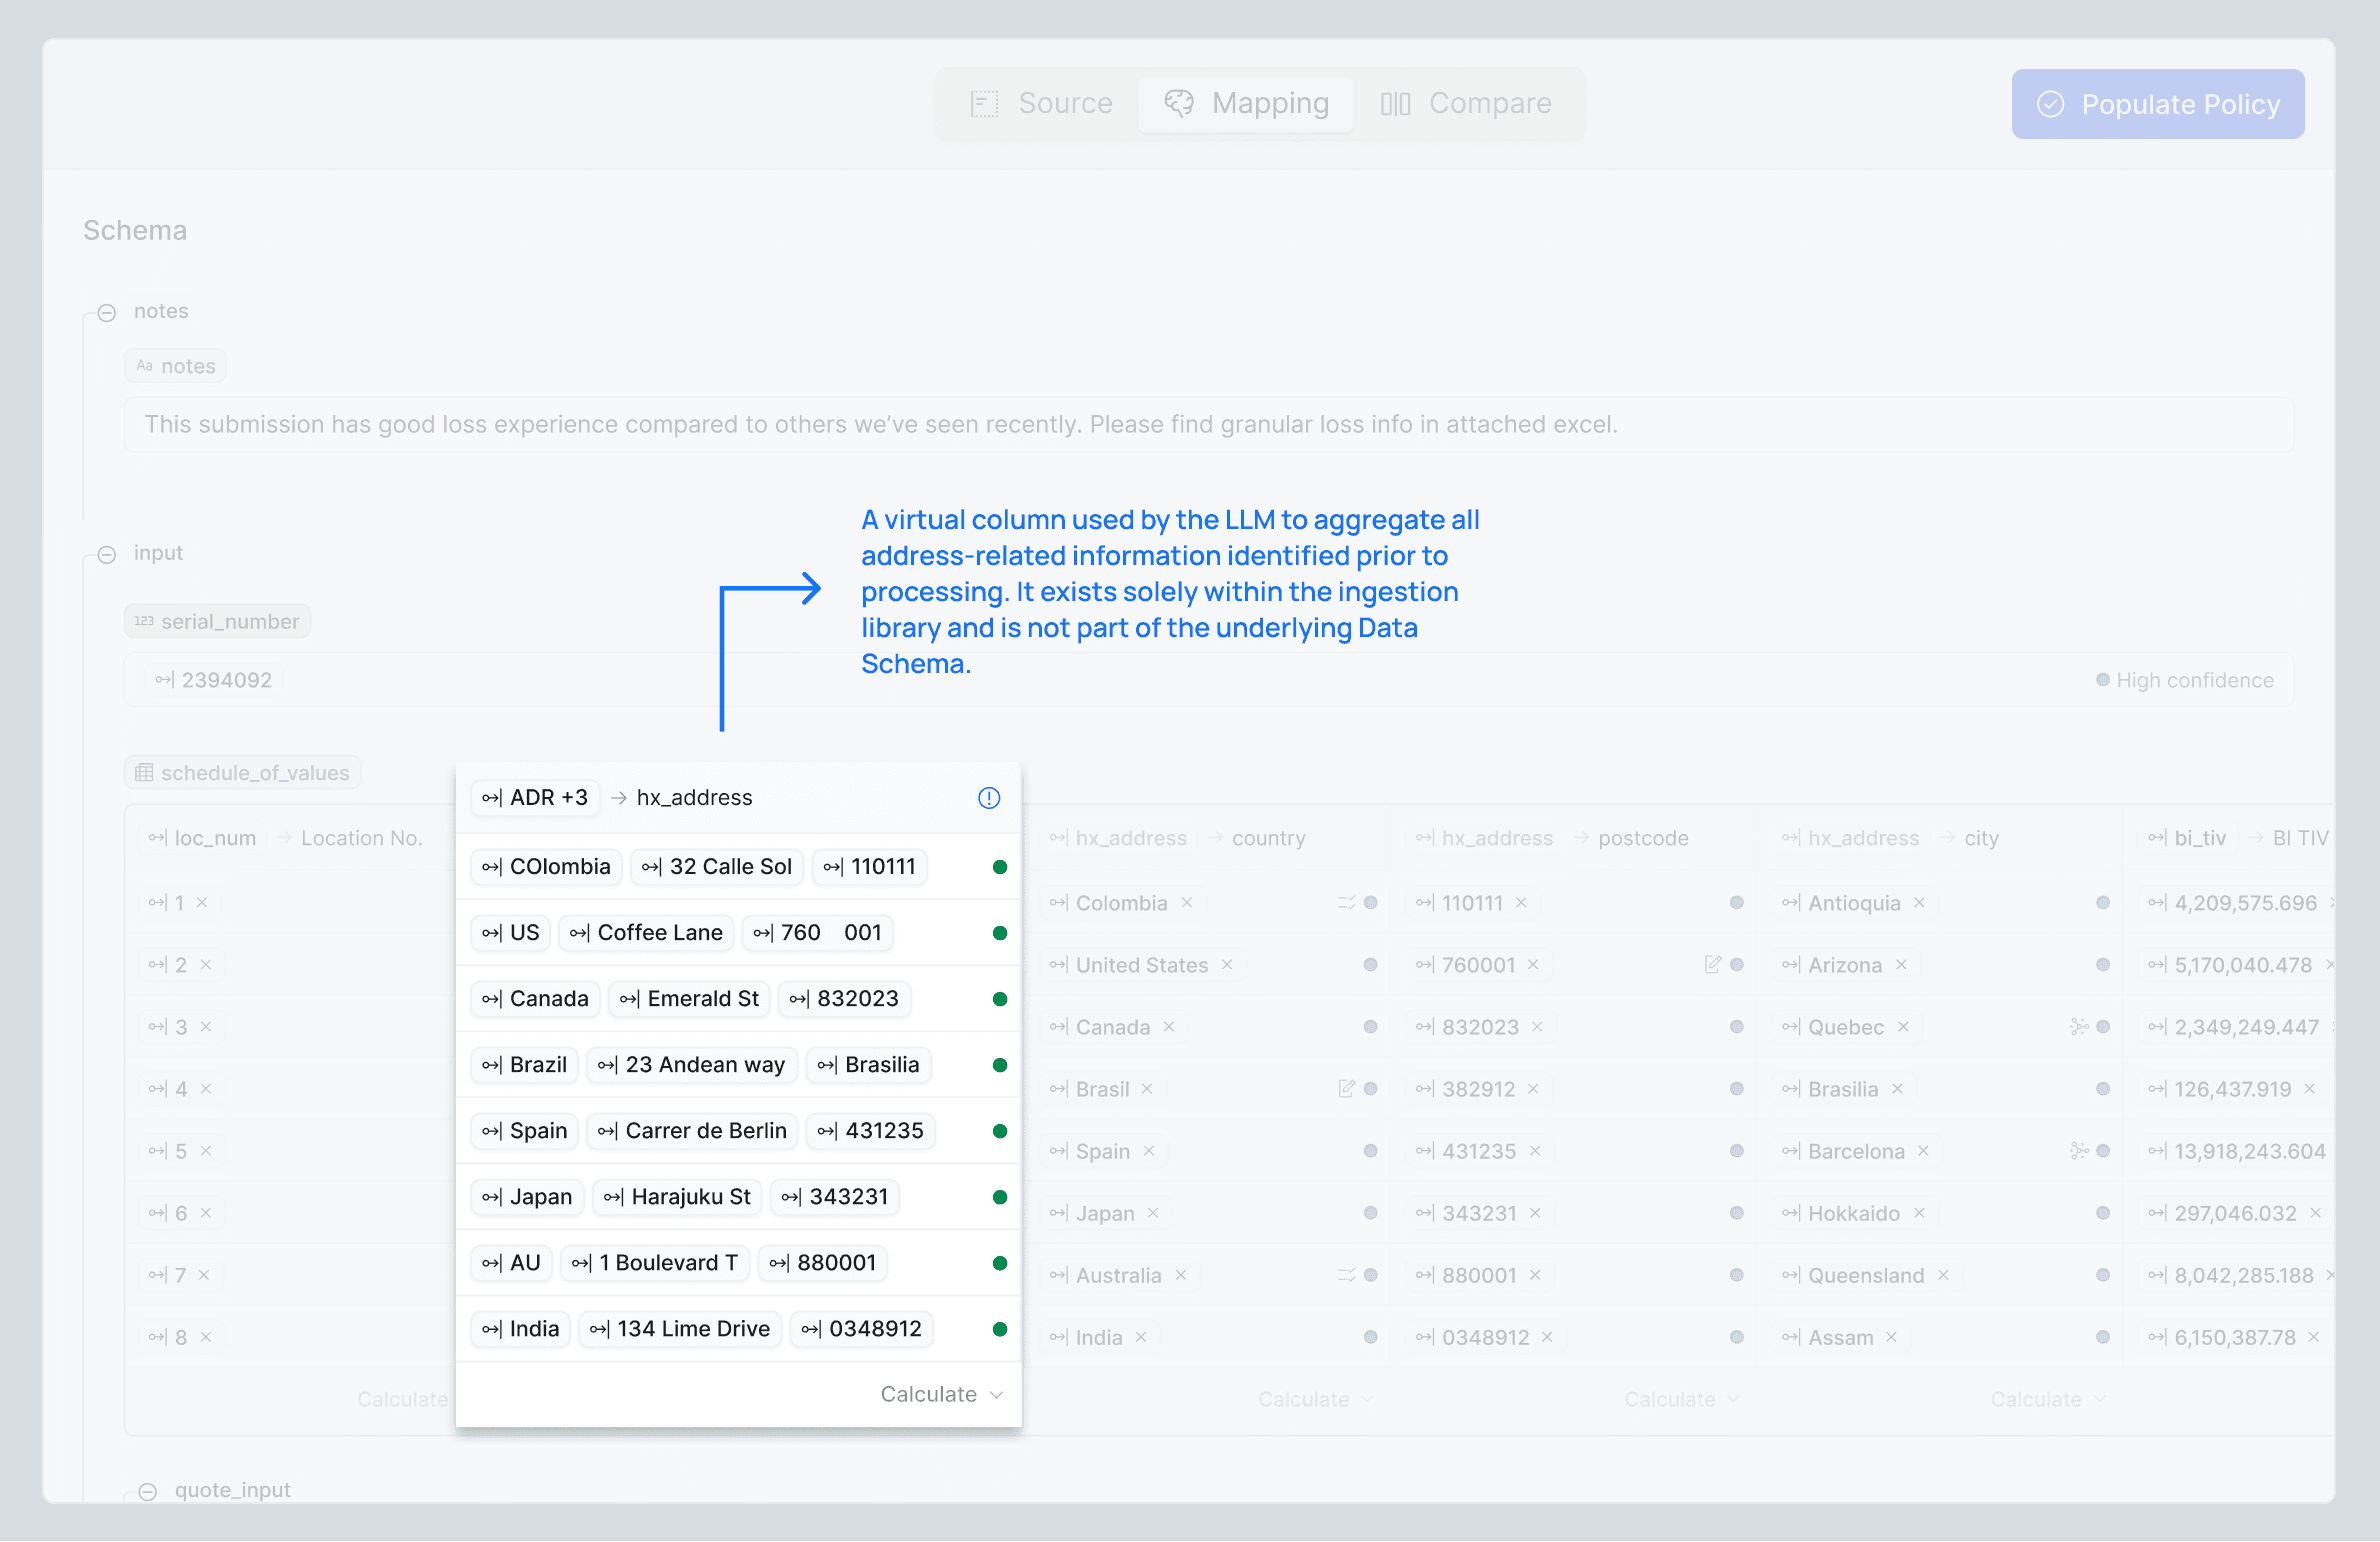Collapse the notes section
The image size is (2380, 1542).
click(x=107, y=313)
